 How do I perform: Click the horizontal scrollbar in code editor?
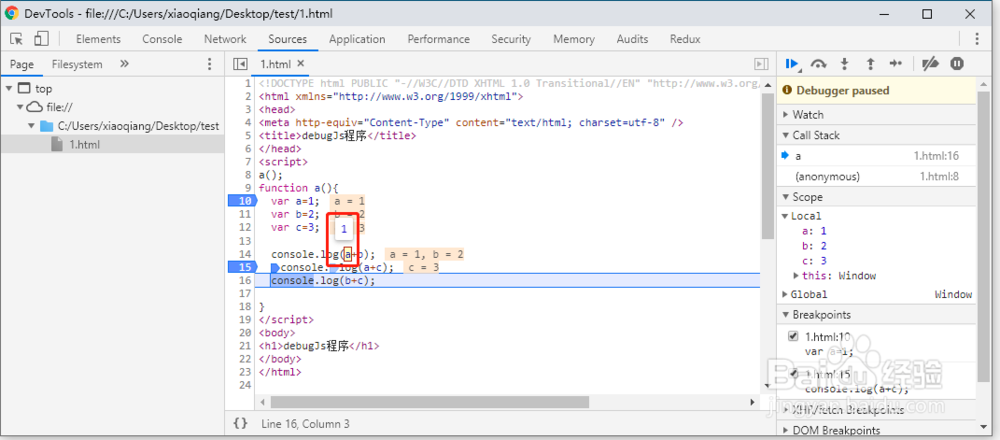tap(429, 402)
